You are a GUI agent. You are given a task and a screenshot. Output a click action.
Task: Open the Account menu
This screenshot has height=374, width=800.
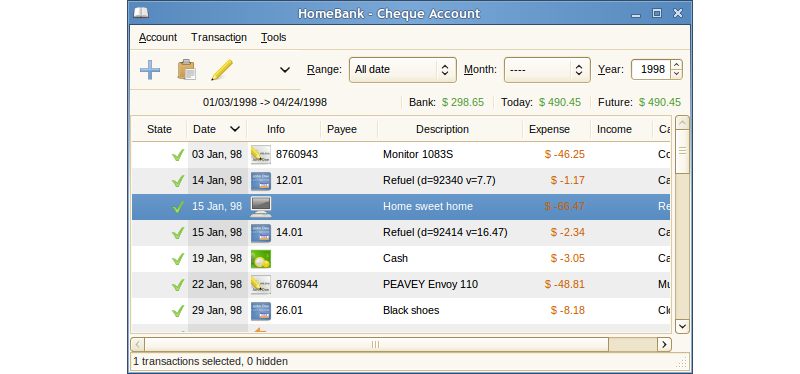[x=158, y=37]
